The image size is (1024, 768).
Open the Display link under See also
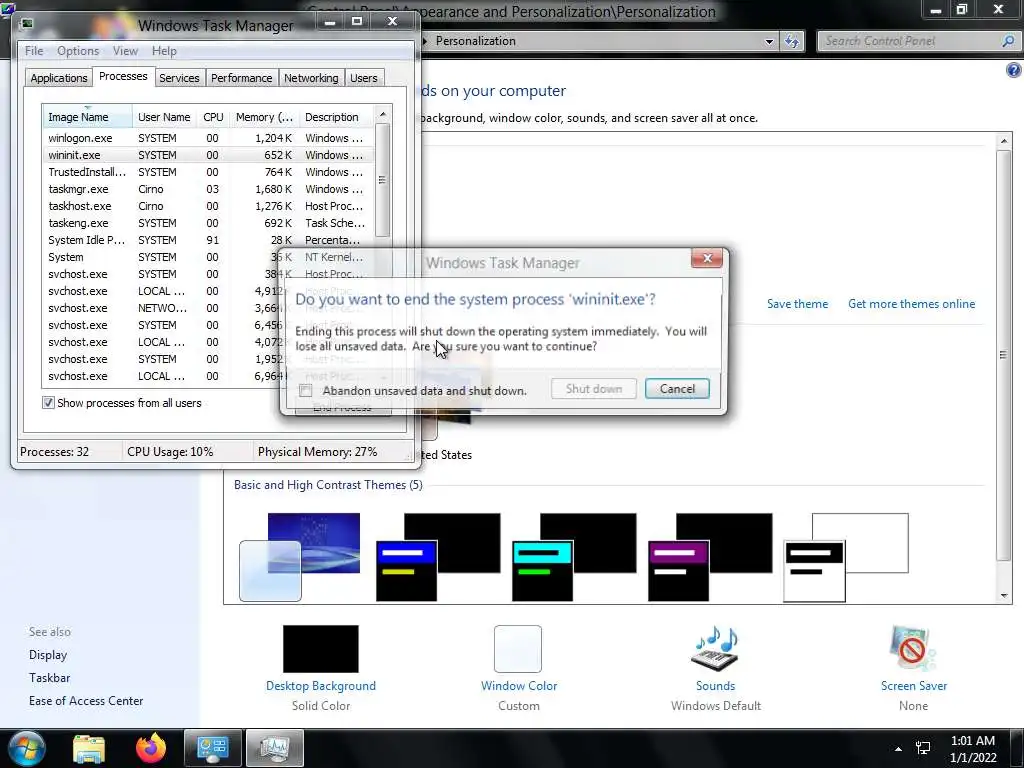click(x=48, y=654)
